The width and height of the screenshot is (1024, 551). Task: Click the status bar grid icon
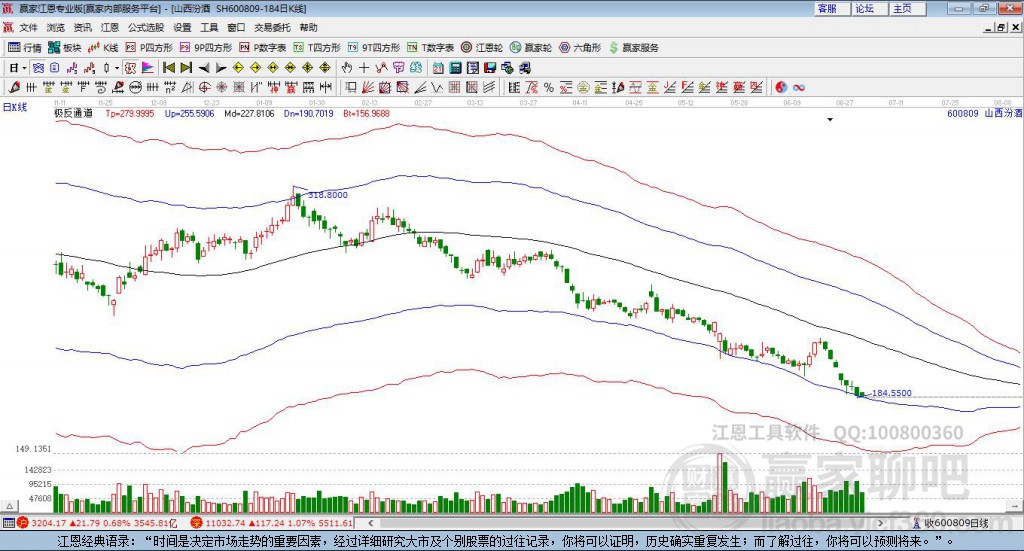[x=8, y=523]
